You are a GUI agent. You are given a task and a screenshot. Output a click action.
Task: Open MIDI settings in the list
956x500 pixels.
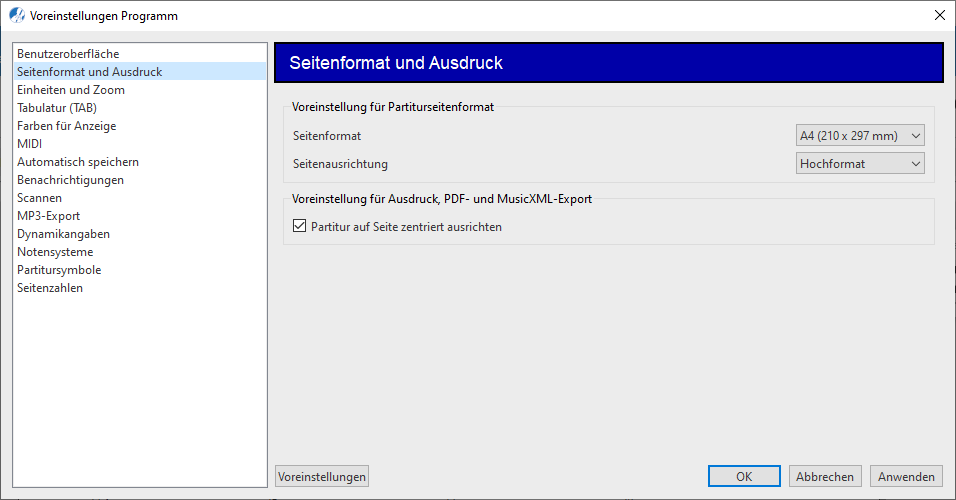pos(30,144)
